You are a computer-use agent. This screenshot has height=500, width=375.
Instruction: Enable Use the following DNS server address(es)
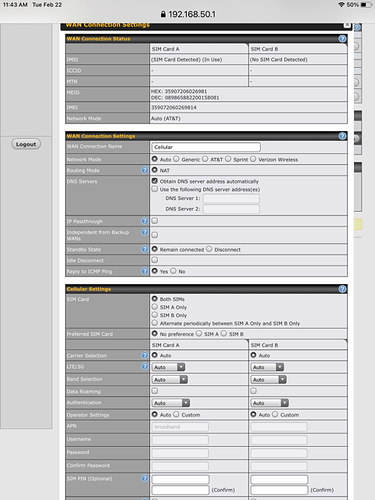(x=155, y=189)
